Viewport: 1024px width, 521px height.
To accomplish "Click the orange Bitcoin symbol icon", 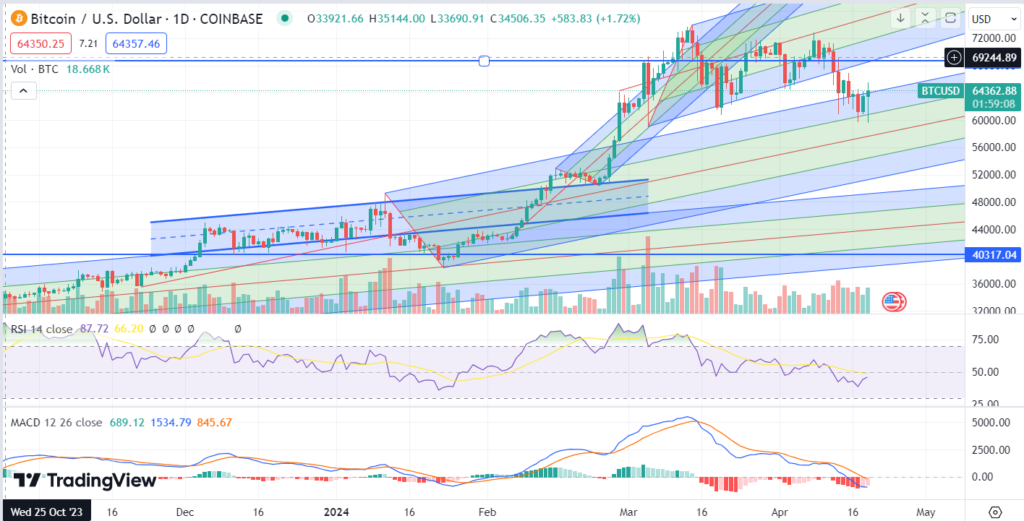I will 18,18.
